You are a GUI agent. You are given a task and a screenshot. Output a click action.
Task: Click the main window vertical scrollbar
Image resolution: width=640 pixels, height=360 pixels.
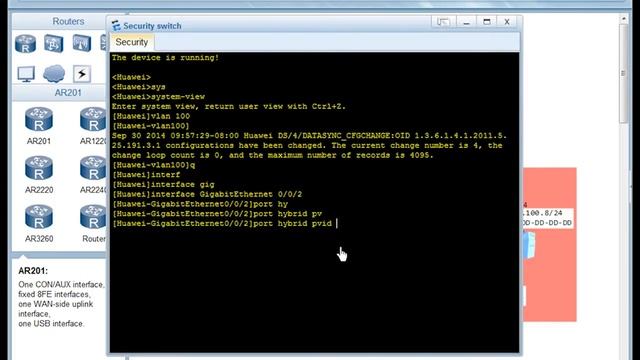point(623,73)
